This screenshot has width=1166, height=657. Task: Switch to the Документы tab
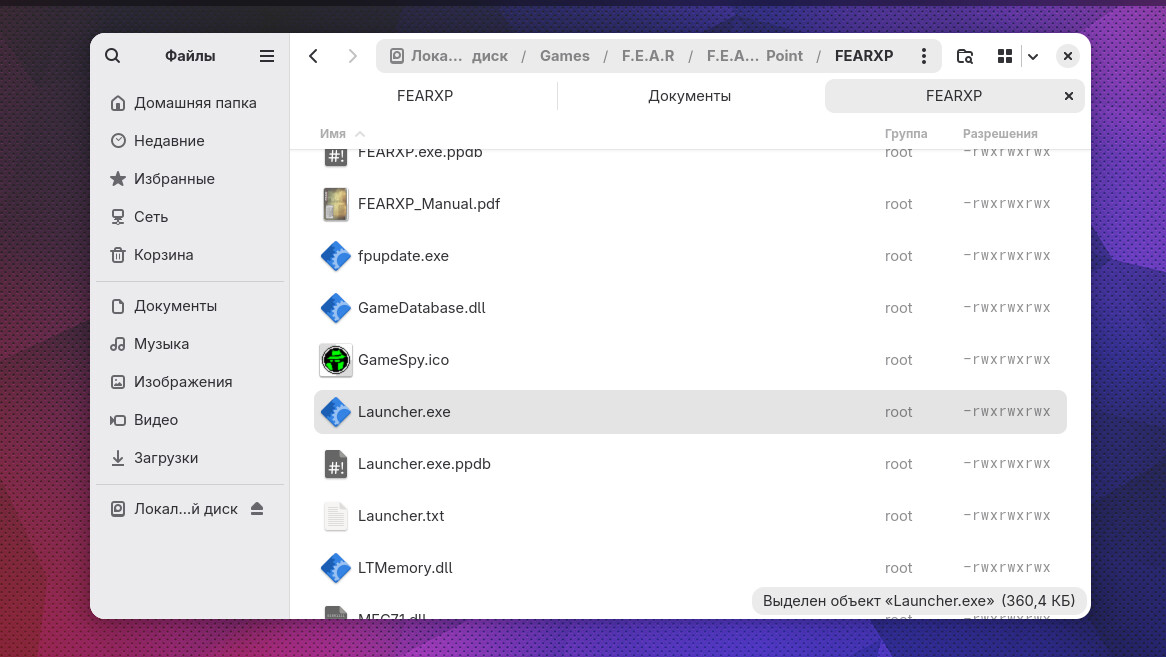689,96
